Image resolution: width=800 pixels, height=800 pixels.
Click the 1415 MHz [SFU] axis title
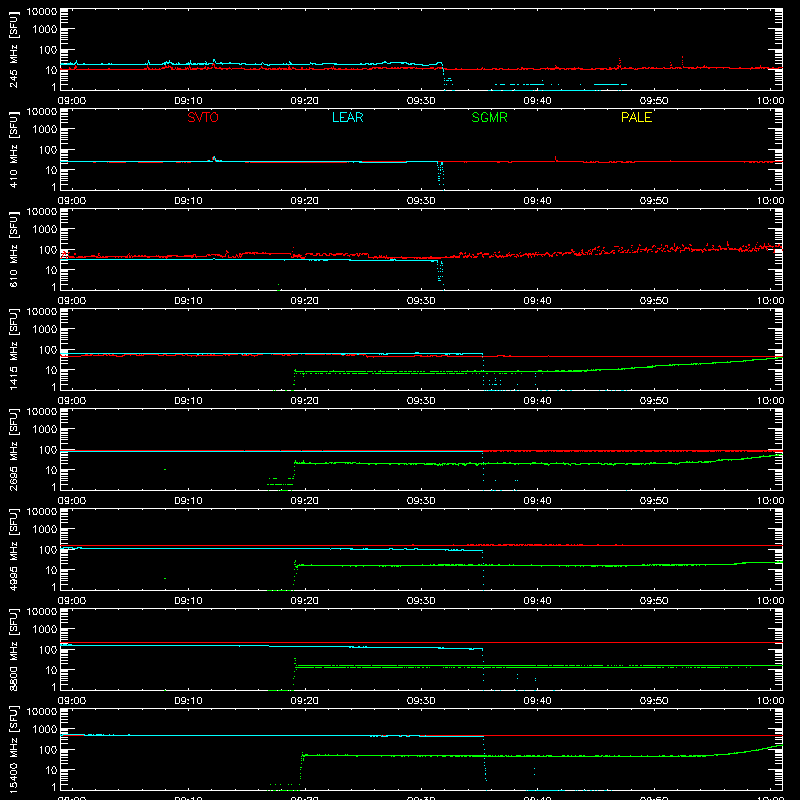[13, 349]
